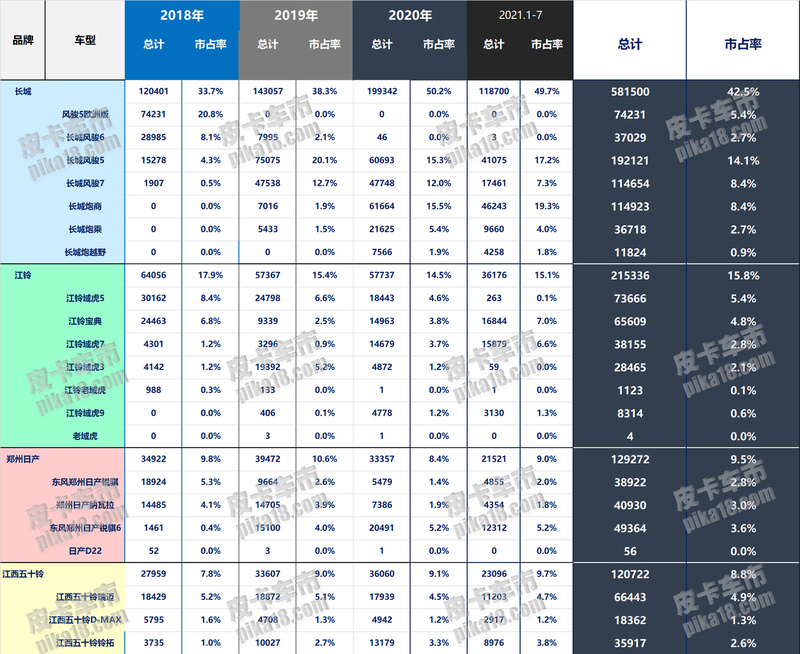Click the 长城风骏5 model name

85,160
